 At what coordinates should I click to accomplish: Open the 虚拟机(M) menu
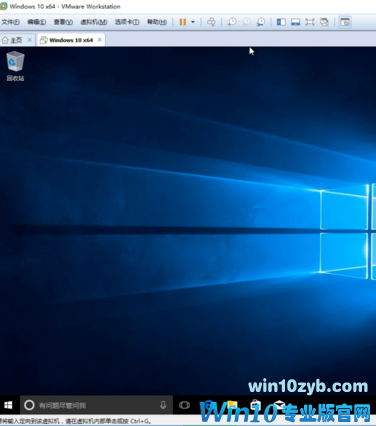pos(94,22)
